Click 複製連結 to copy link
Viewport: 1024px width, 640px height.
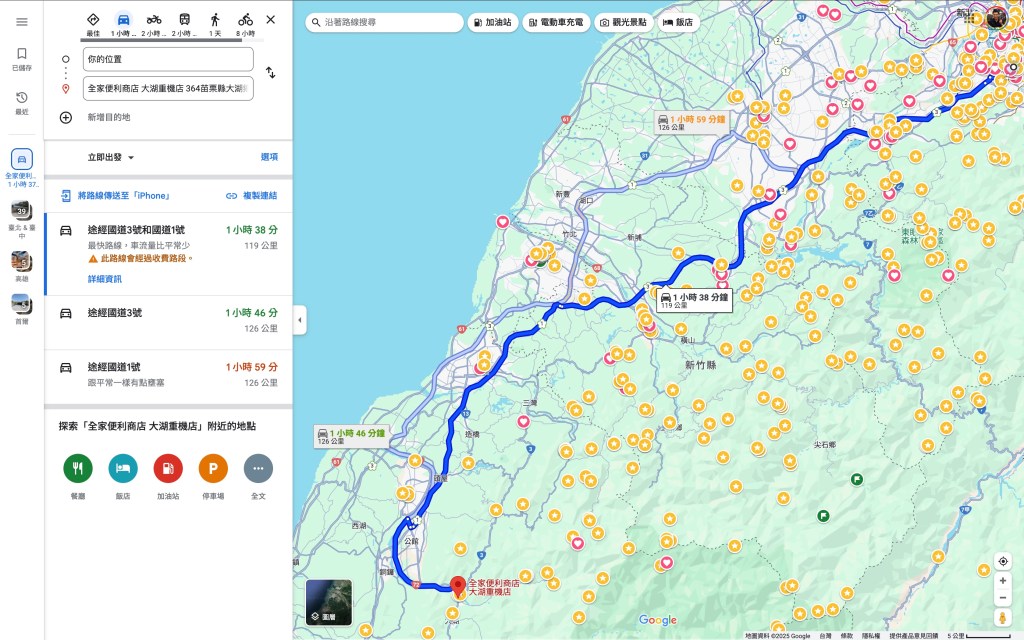coord(251,196)
